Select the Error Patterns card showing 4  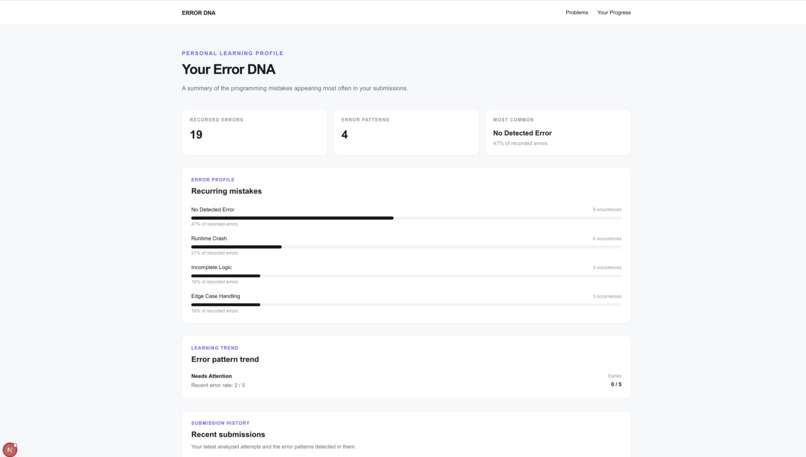click(x=406, y=132)
